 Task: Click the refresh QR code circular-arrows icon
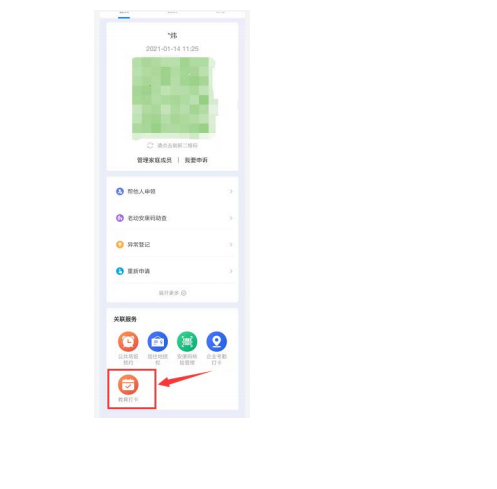150,145
